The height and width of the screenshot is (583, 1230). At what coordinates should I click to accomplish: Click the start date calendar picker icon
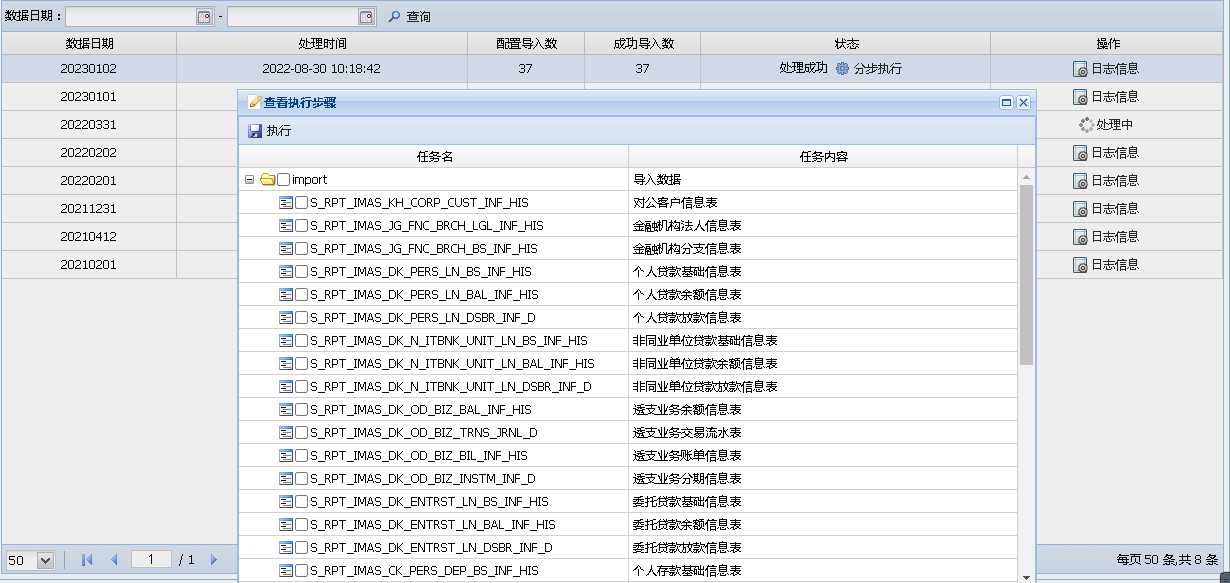204,17
